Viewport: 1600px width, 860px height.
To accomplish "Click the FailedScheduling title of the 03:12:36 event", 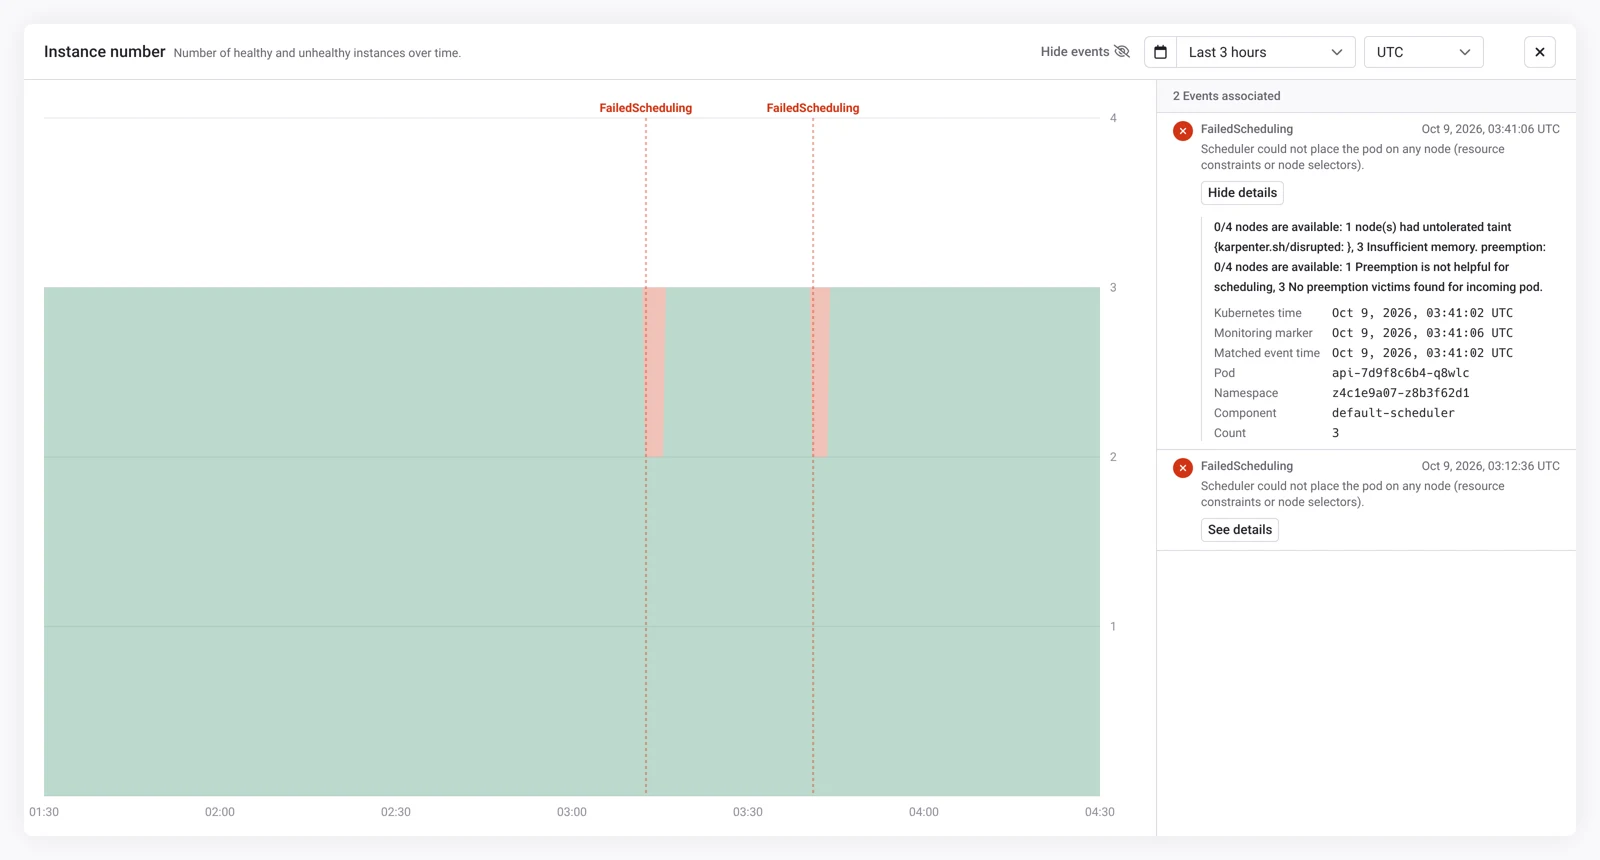I will coord(1247,466).
